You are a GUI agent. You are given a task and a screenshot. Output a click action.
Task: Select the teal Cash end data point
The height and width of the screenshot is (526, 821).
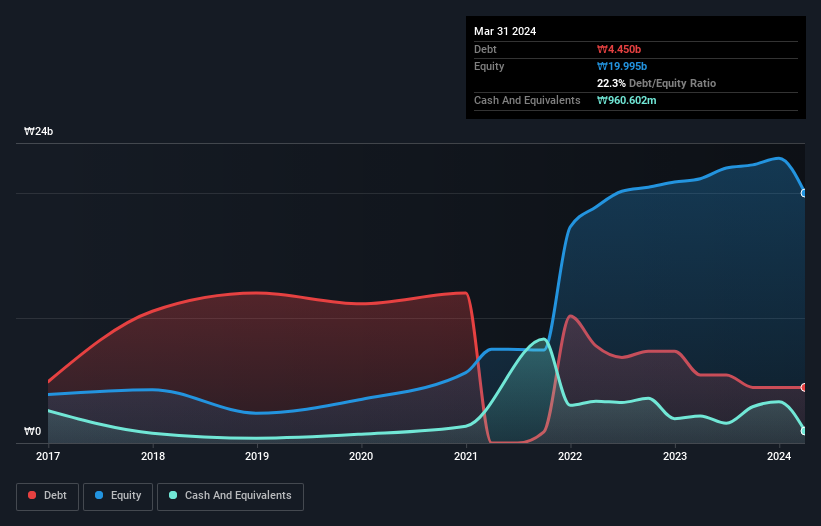point(804,431)
